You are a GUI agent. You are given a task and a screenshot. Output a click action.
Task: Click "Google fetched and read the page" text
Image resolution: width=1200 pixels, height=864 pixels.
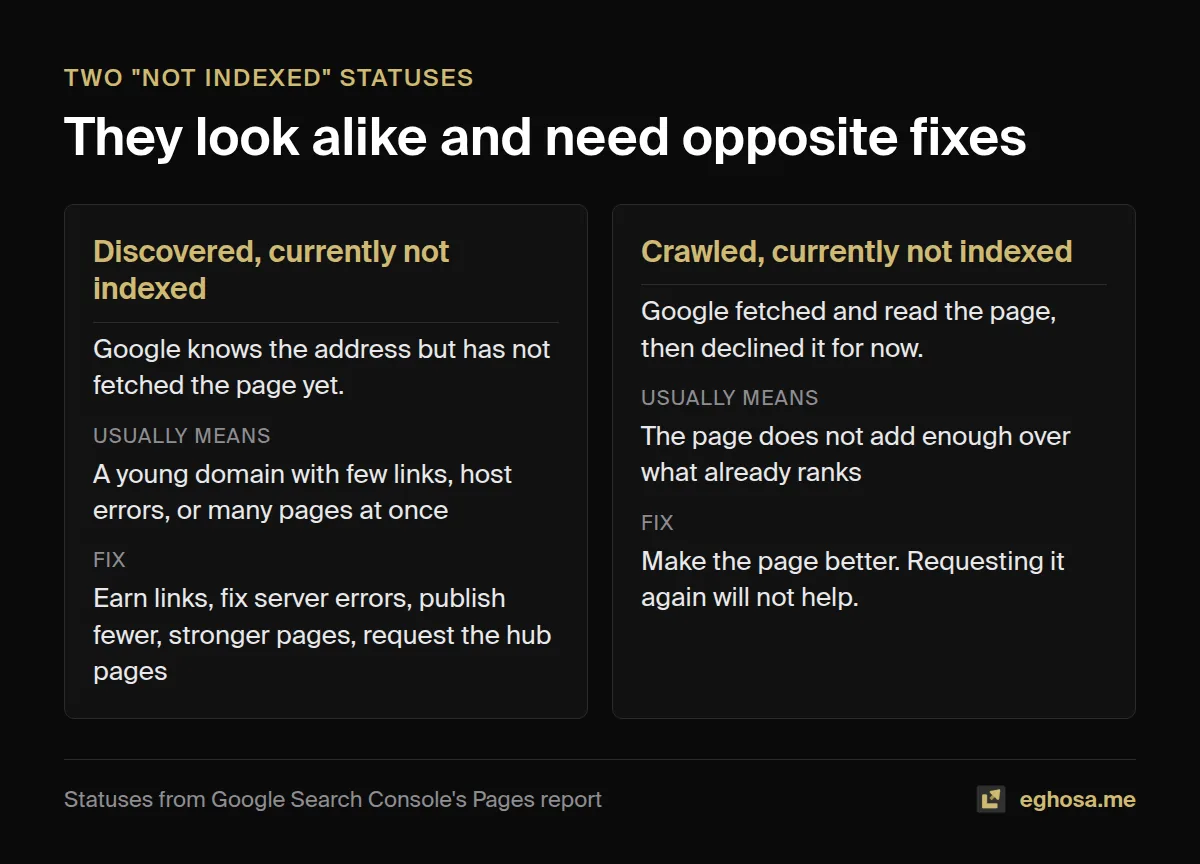(849, 329)
